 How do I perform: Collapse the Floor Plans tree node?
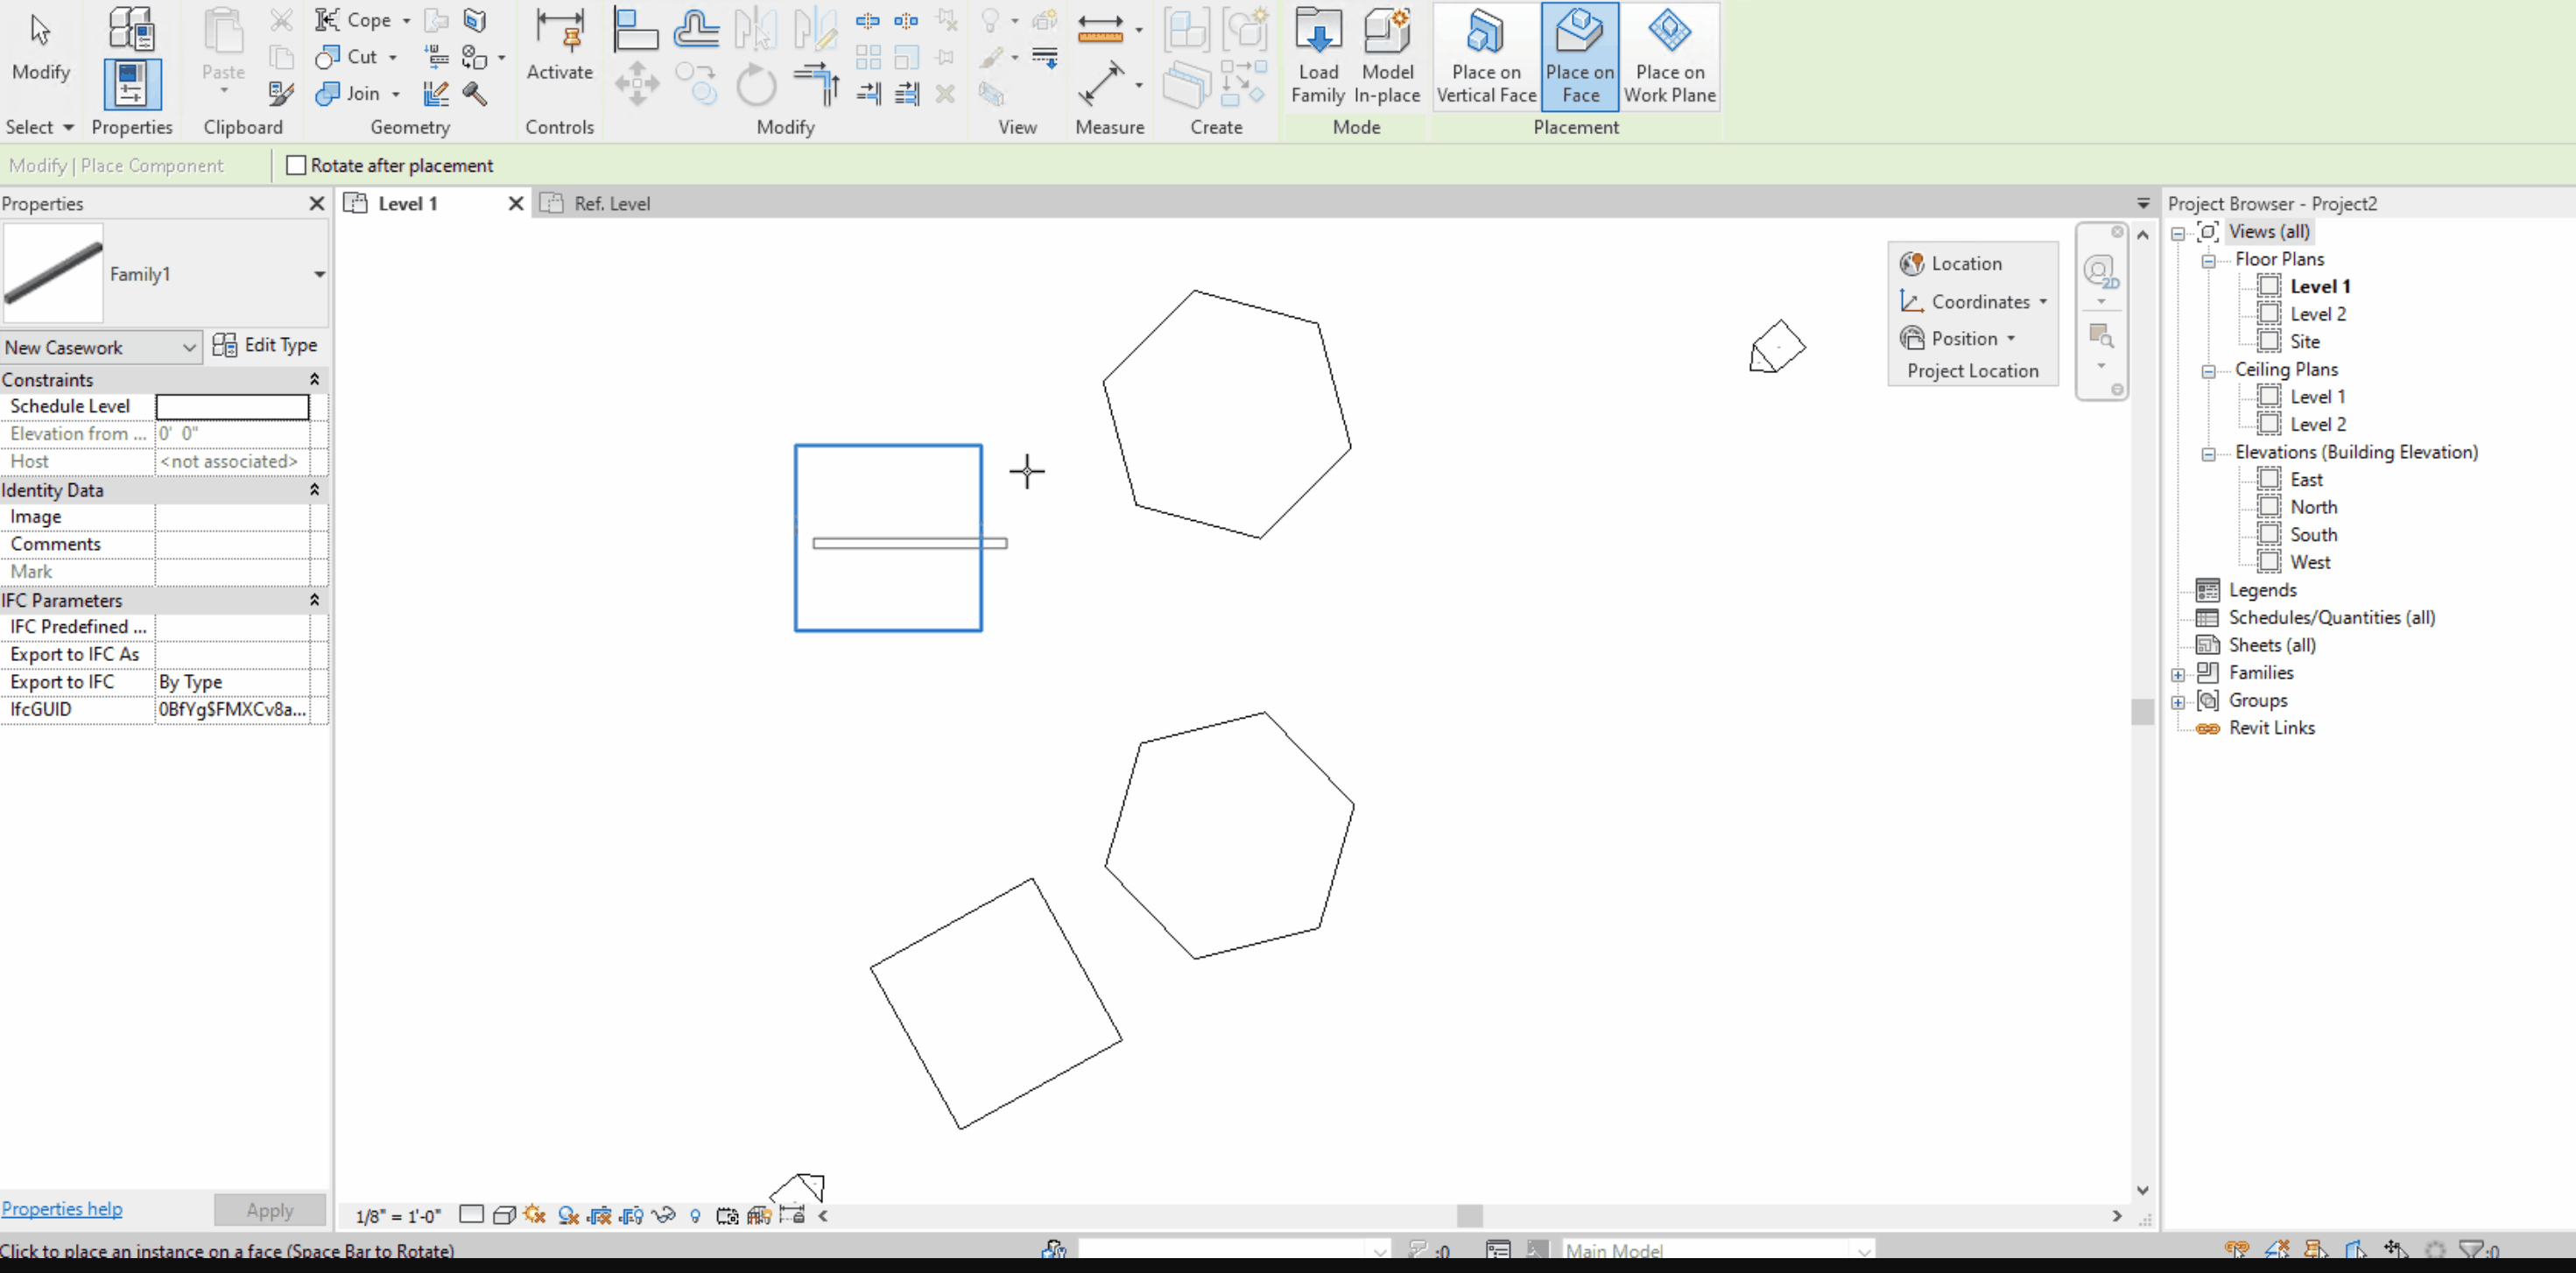click(2208, 260)
